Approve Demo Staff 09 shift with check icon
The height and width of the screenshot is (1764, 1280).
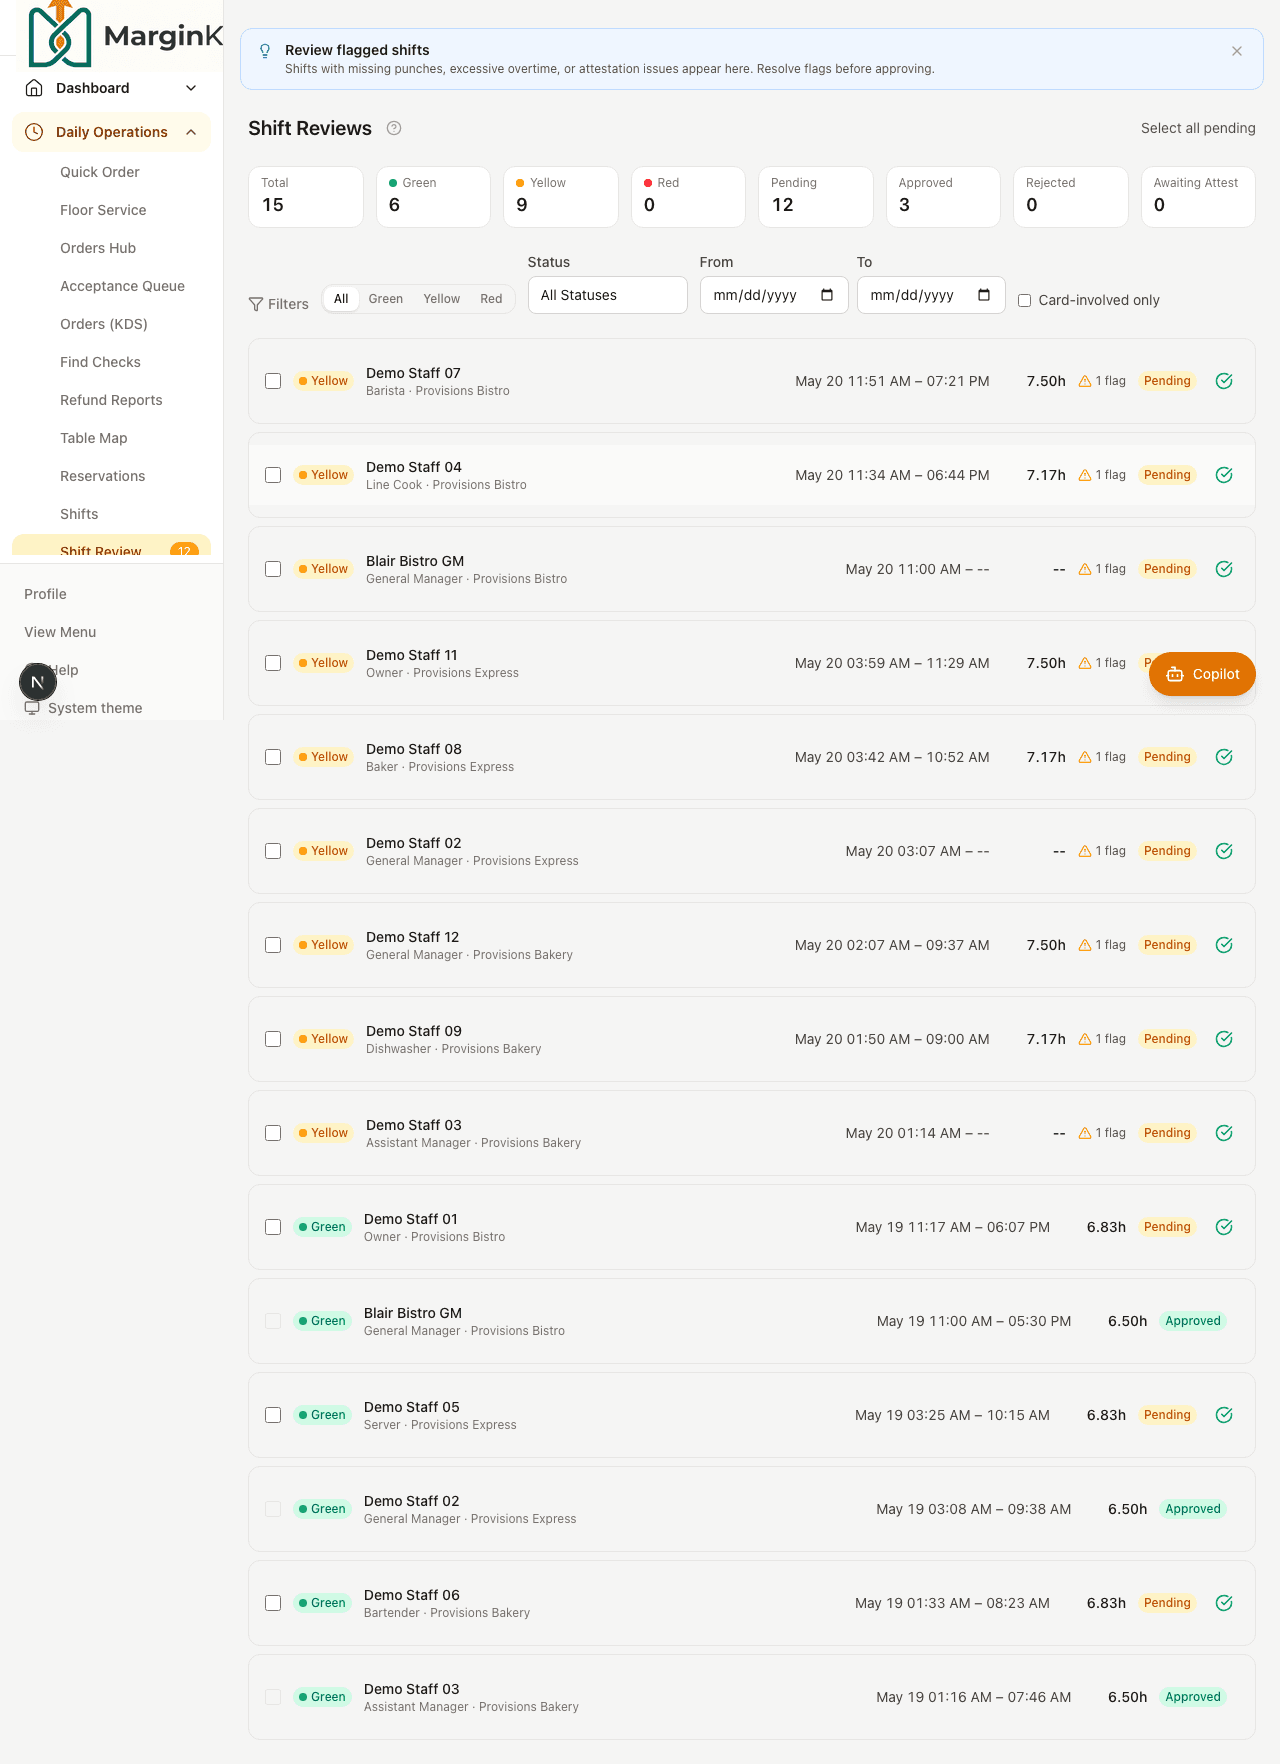1224,1039
